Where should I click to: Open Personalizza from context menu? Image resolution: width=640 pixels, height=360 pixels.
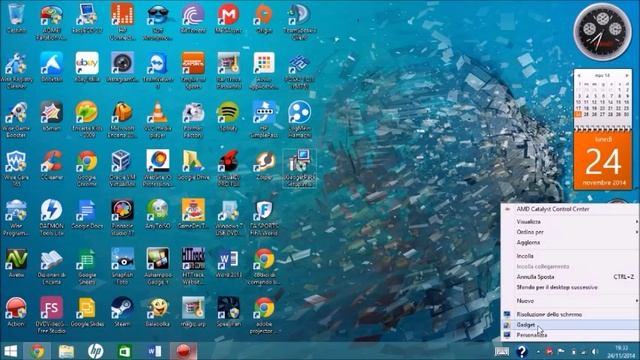pos(570,335)
